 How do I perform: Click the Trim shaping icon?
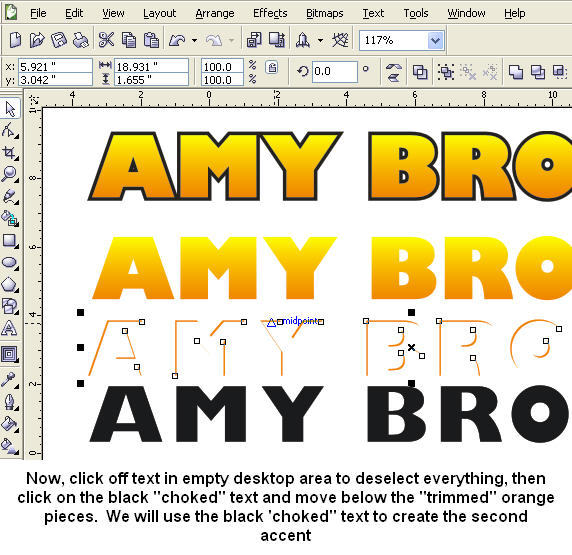coord(538,72)
